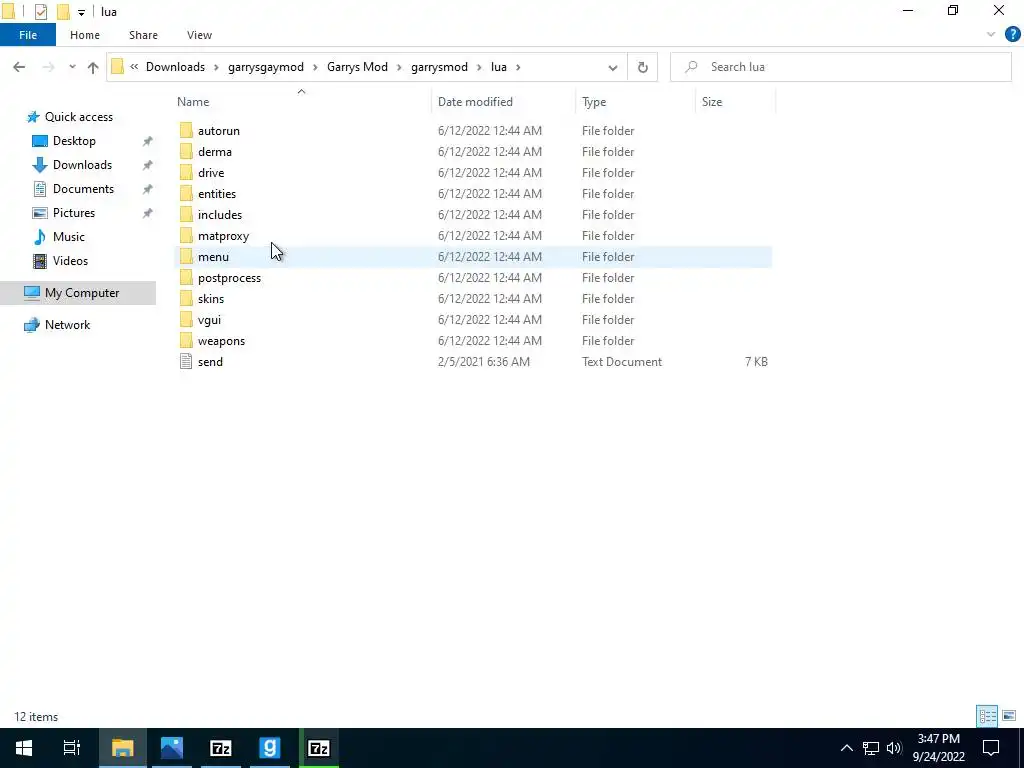Open address bar history dropdown
Image resolution: width=1024 pixels, height=768 pixels.
coord(613,67)
